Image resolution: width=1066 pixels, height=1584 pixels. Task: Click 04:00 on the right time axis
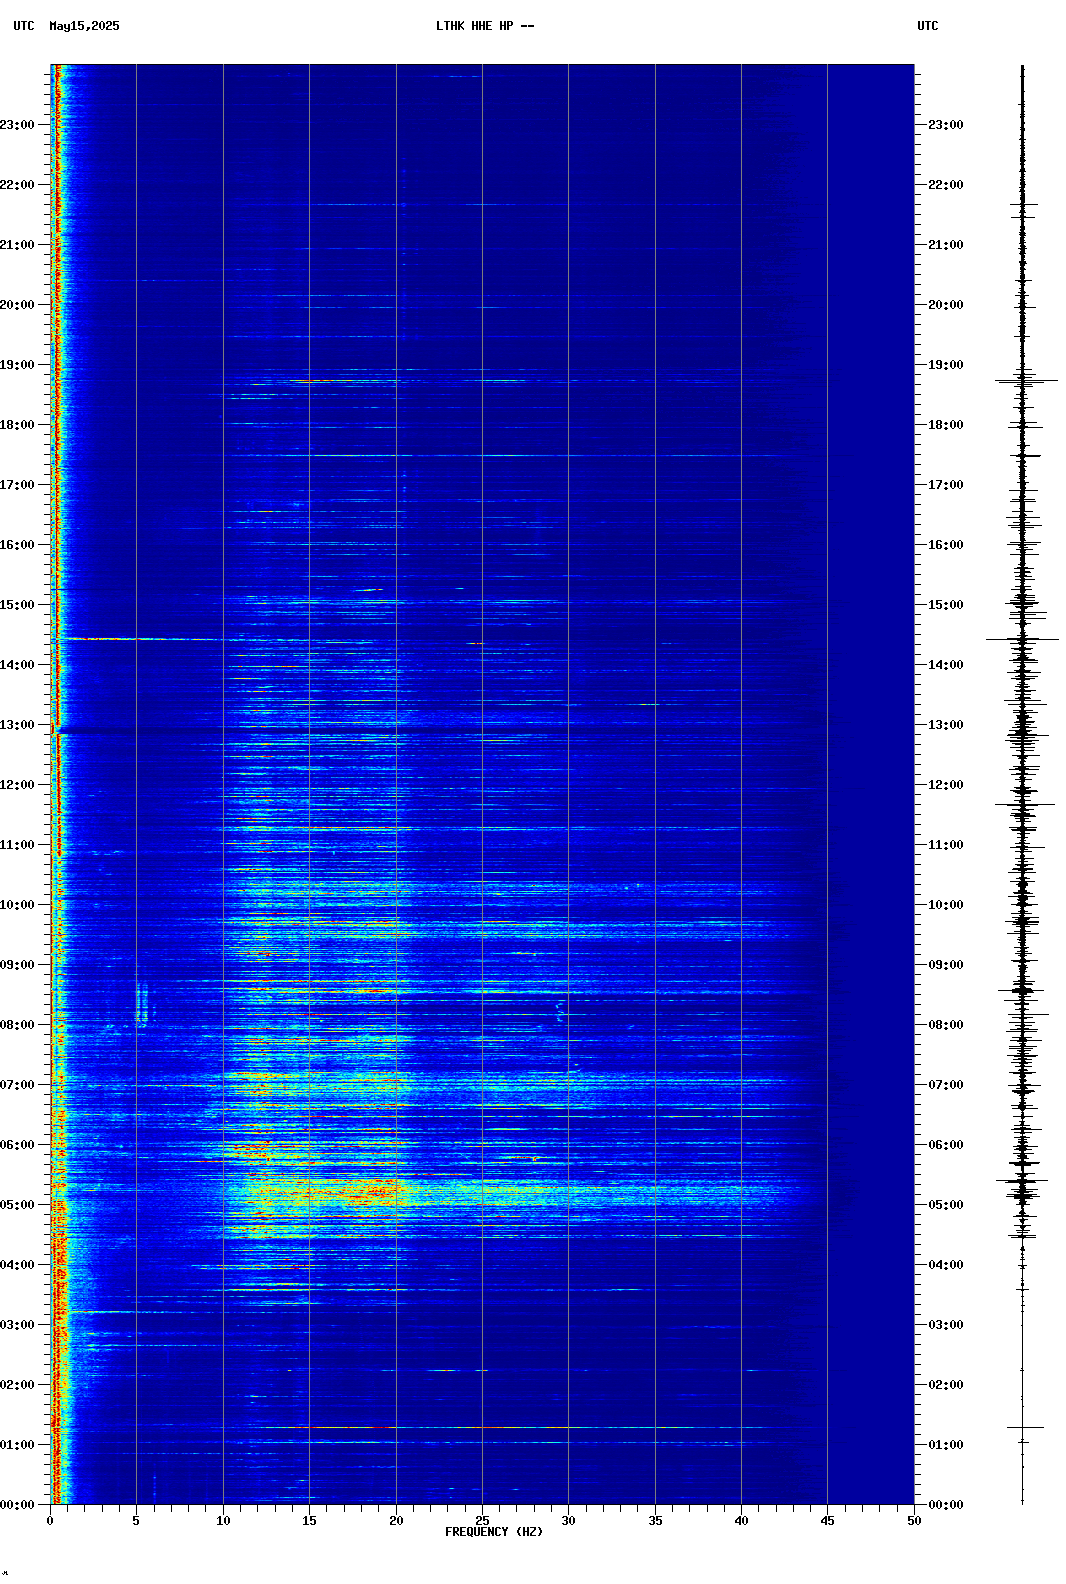pos(946,1265)
